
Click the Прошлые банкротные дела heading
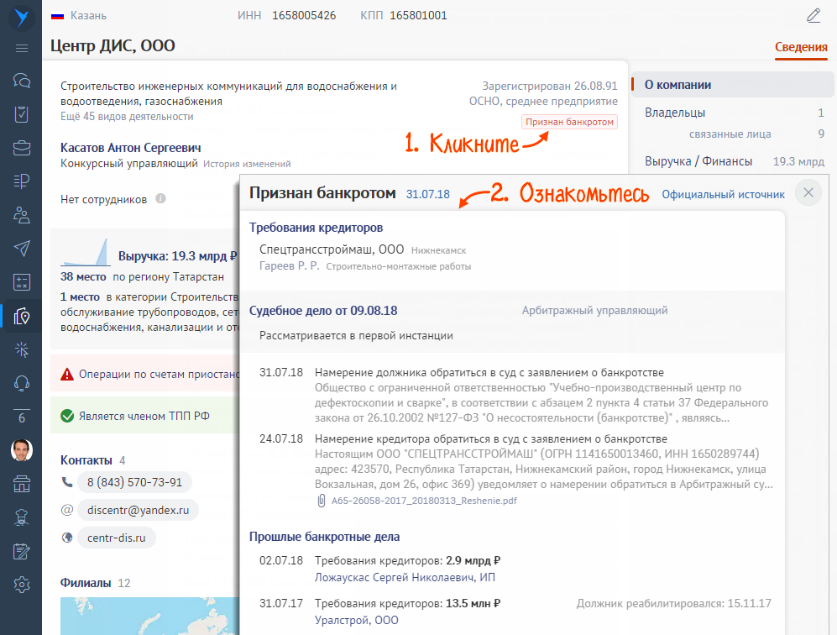(325, 537)
